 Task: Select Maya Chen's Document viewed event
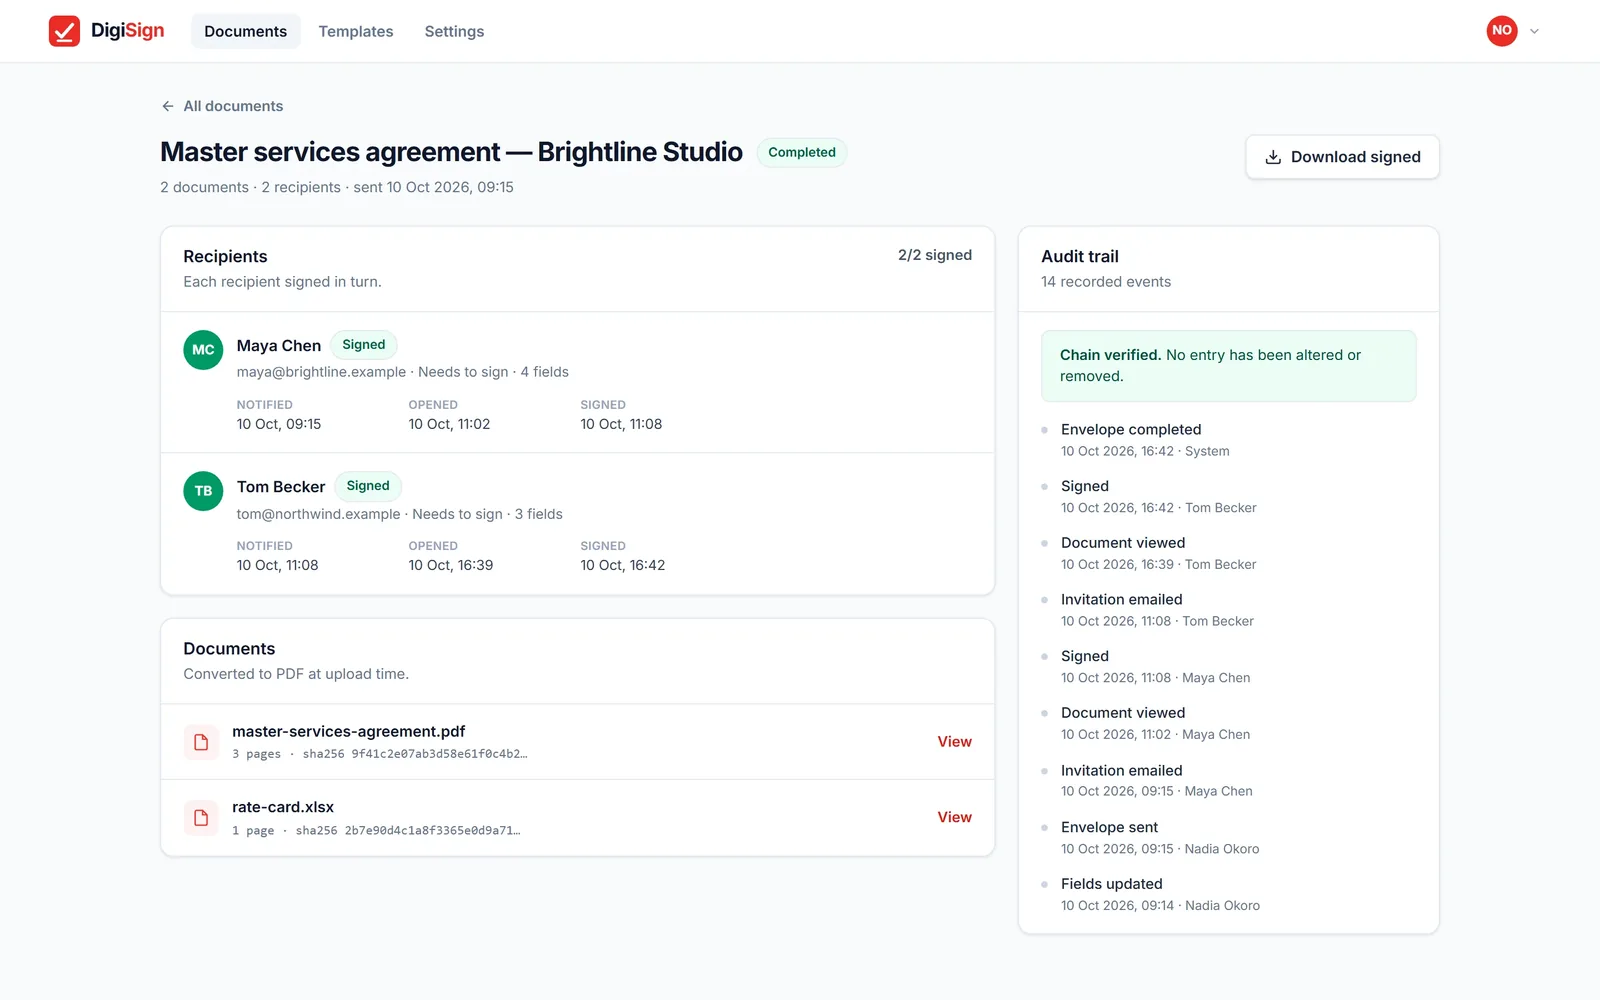(x=1228, y=723)
